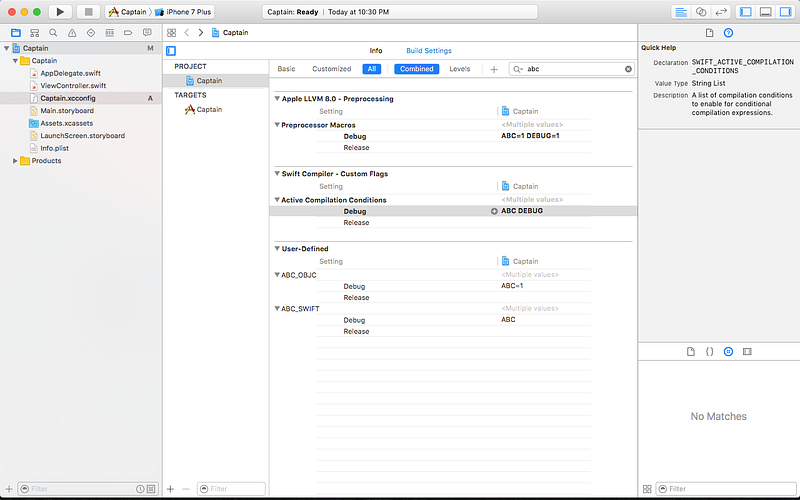The image size is (800, 500).
Task: Show Customized build settings
Action: point(332,69)
